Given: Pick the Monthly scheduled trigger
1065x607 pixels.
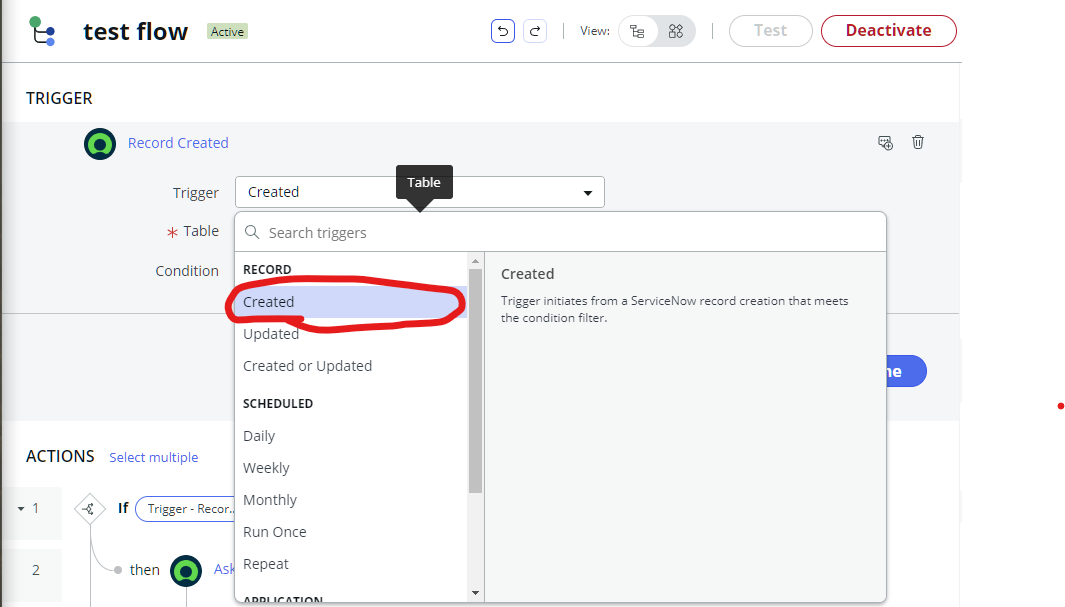Looking at the screenshot, I should (350, 500).
